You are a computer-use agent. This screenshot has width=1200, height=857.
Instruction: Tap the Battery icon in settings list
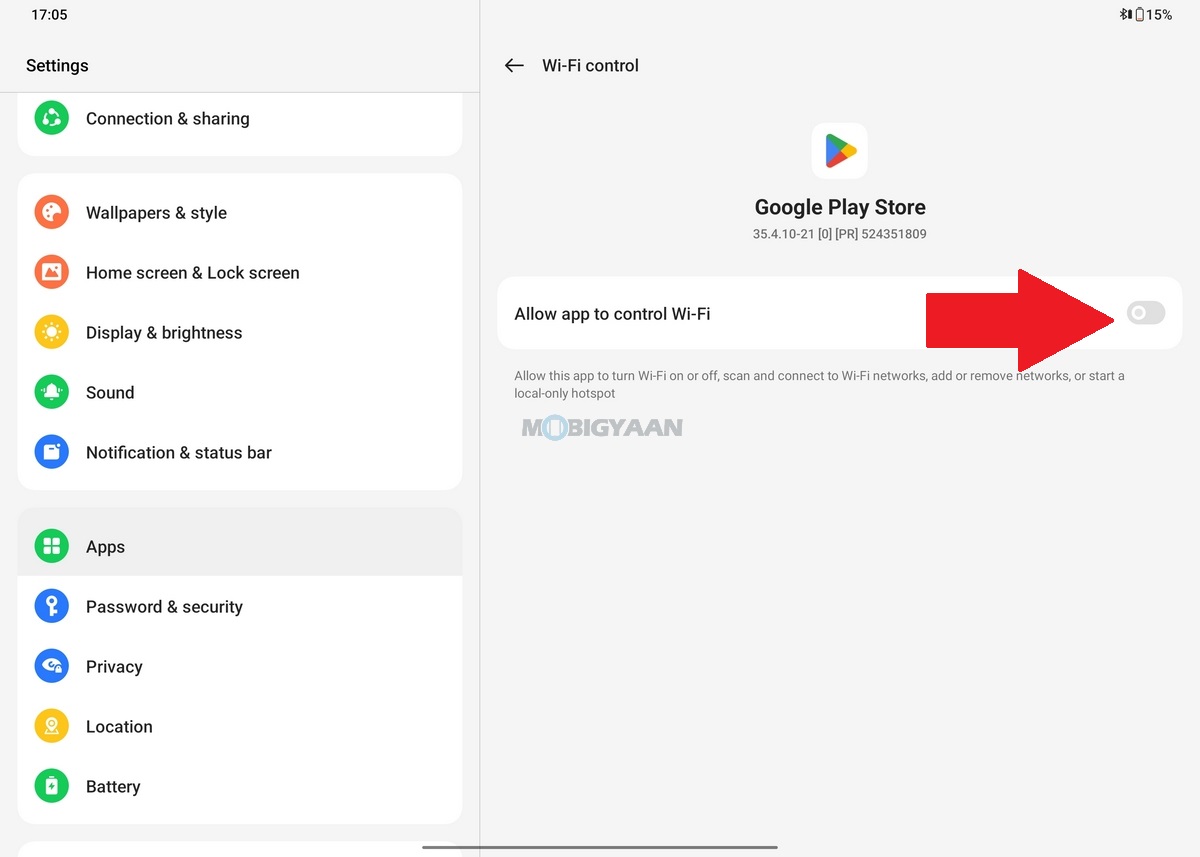click(51, 786)
